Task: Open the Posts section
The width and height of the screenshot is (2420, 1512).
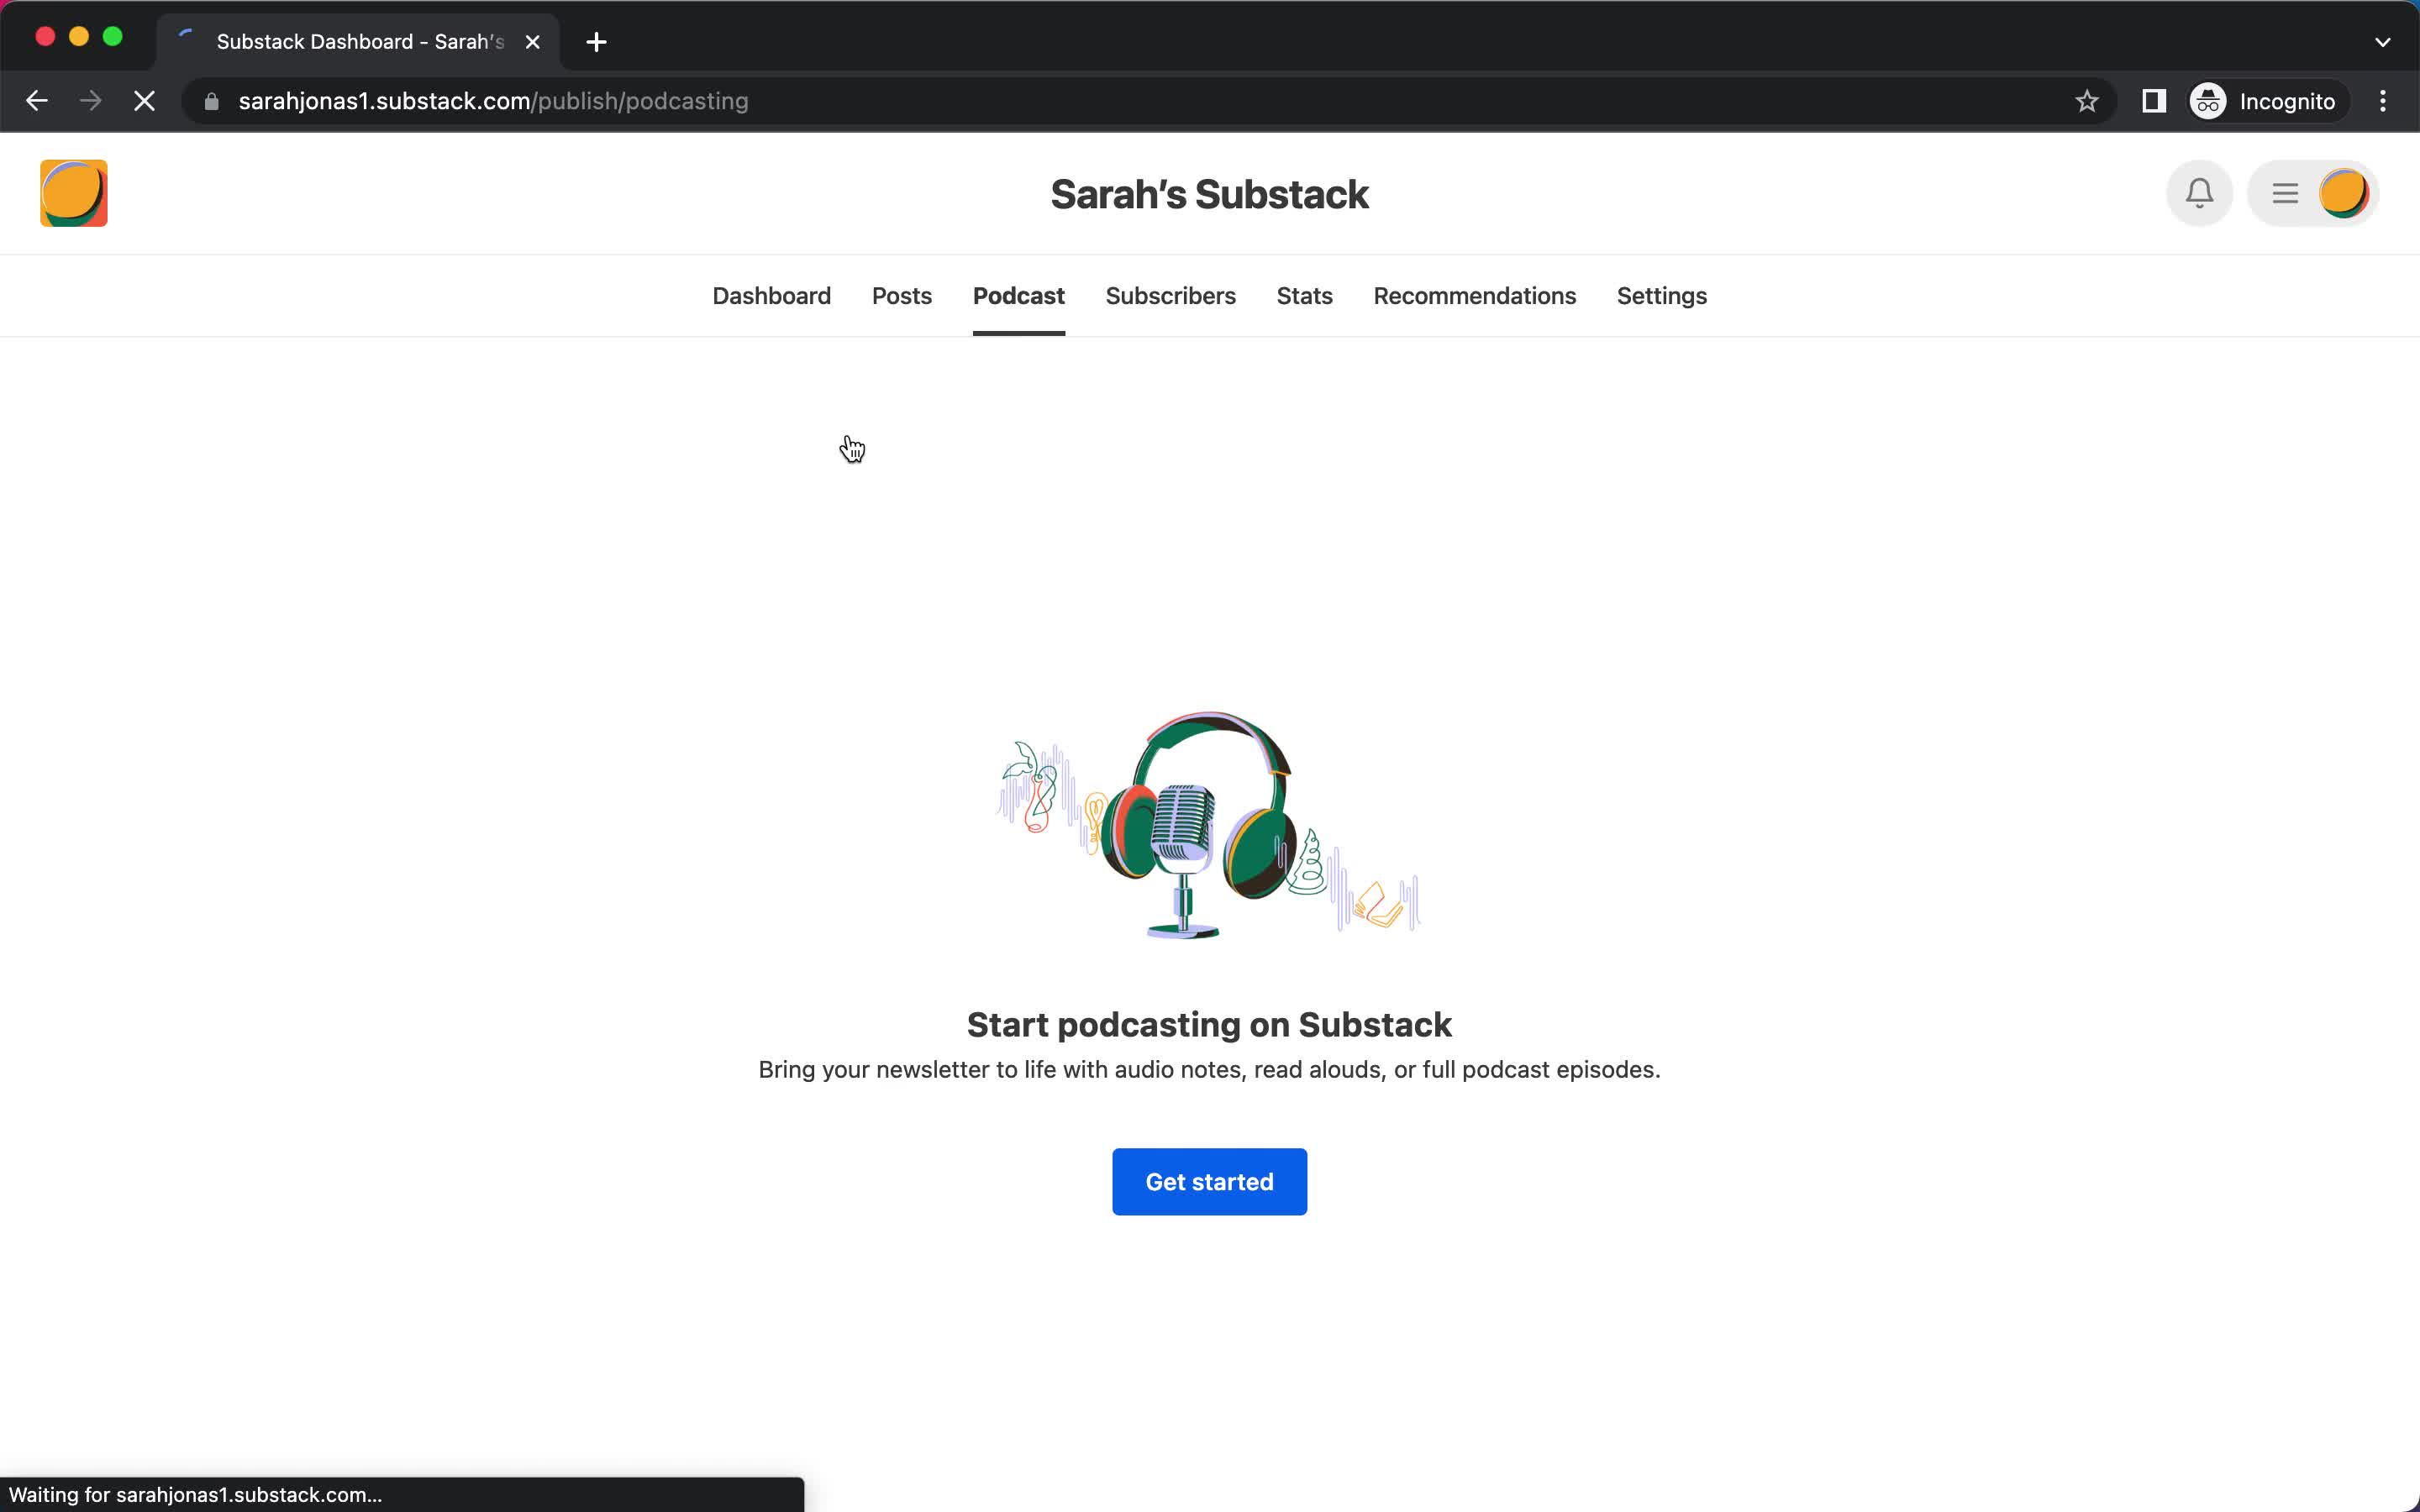Action: click(x=902, y=296)
